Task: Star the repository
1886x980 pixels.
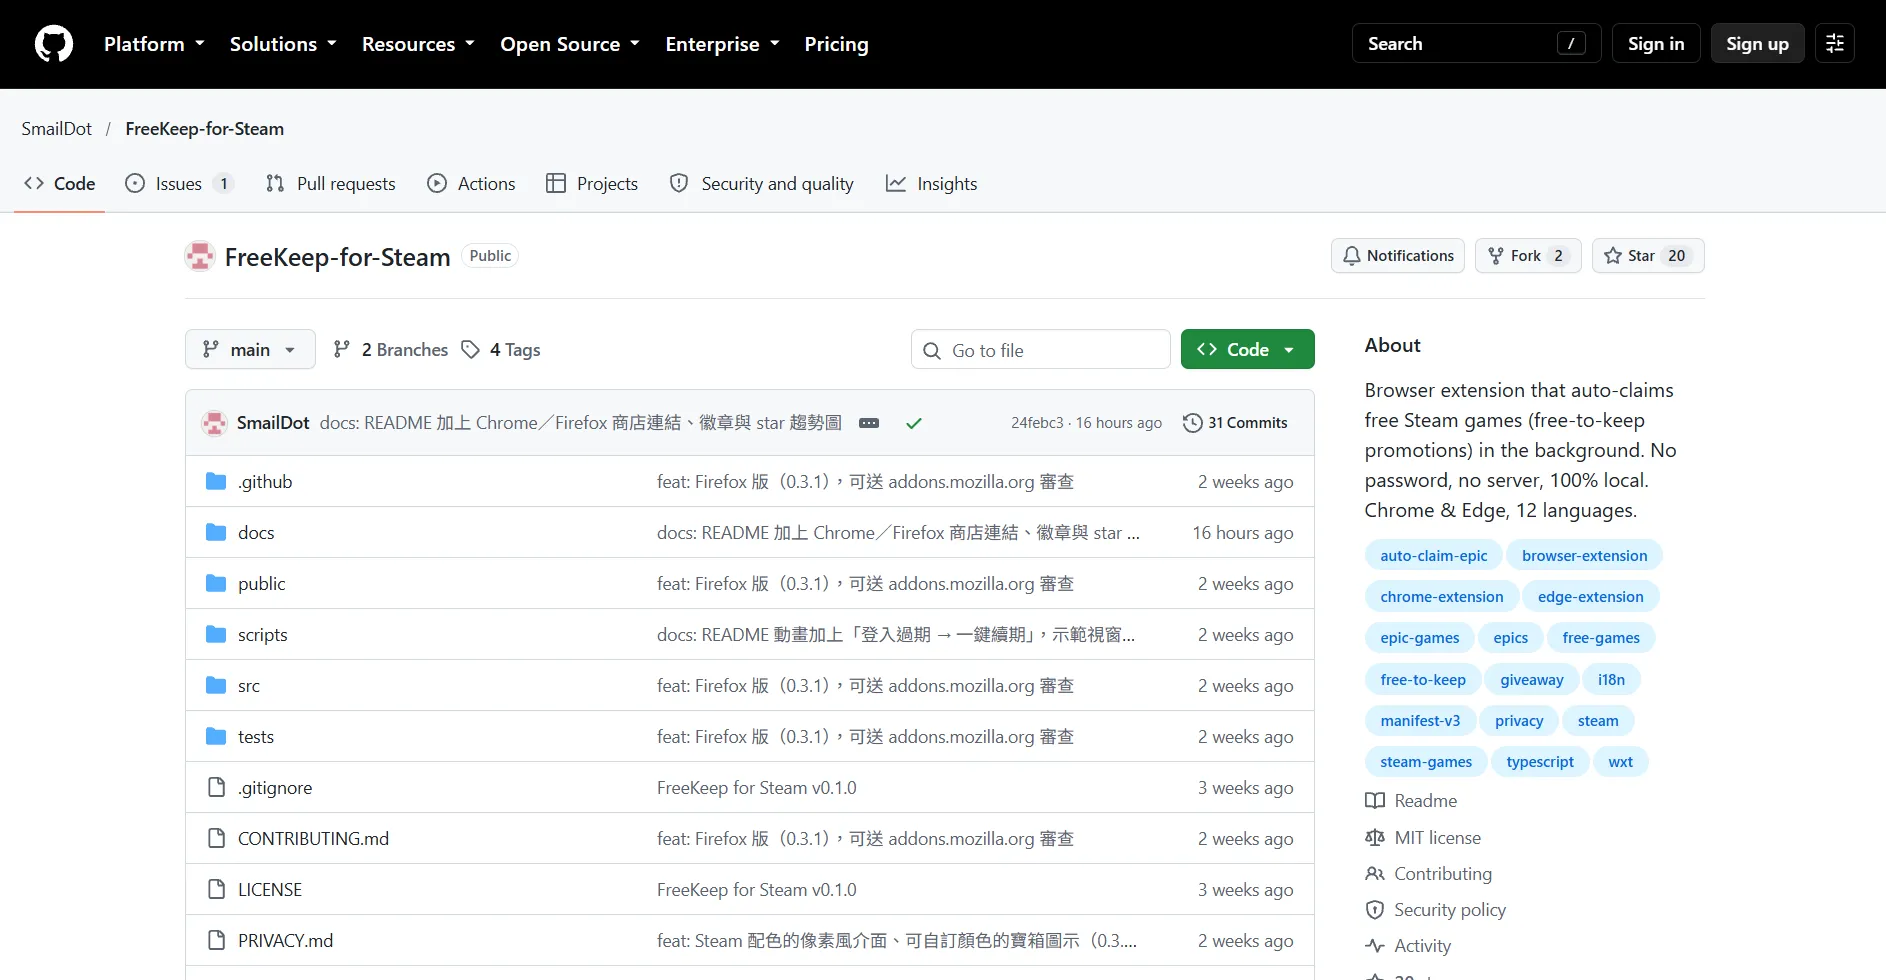Action: point(1648,256)
